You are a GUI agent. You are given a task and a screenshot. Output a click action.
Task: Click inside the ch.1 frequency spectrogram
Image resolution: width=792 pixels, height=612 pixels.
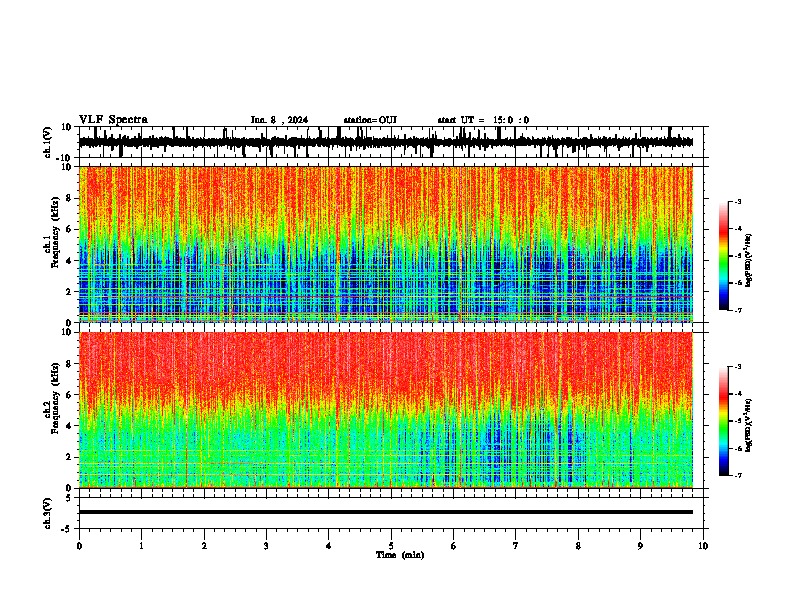[386, 244]
